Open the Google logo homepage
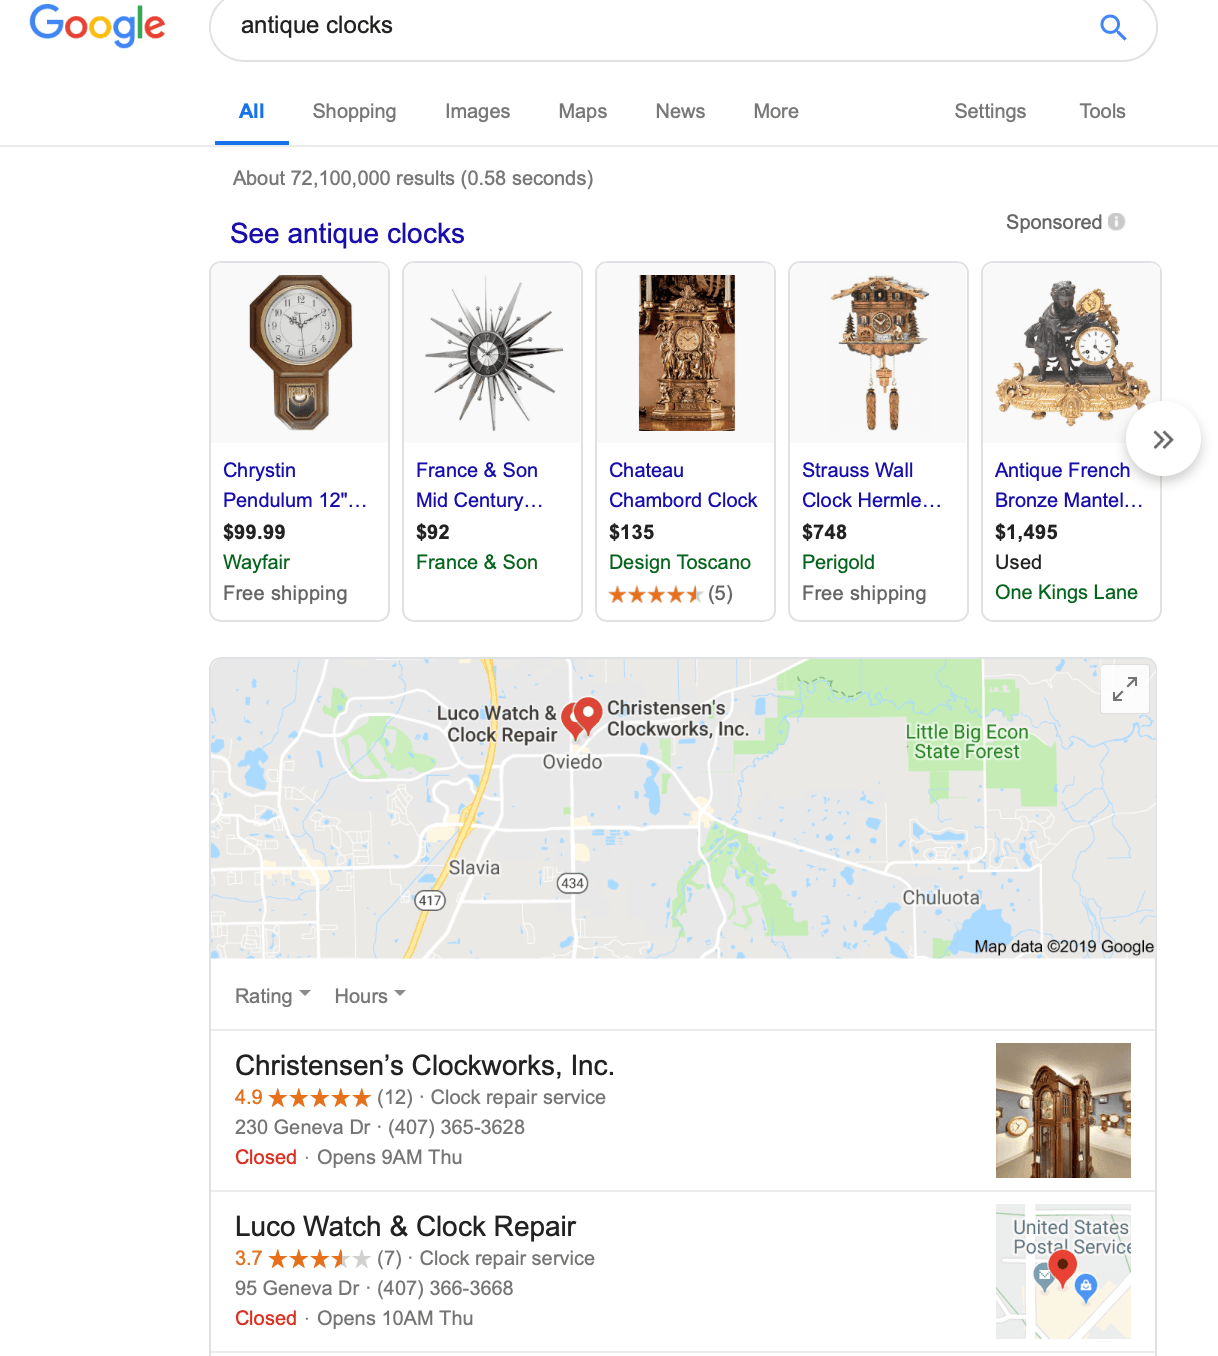The width and height of the screenshot is (1218, 1356). (x=97, y=25)
